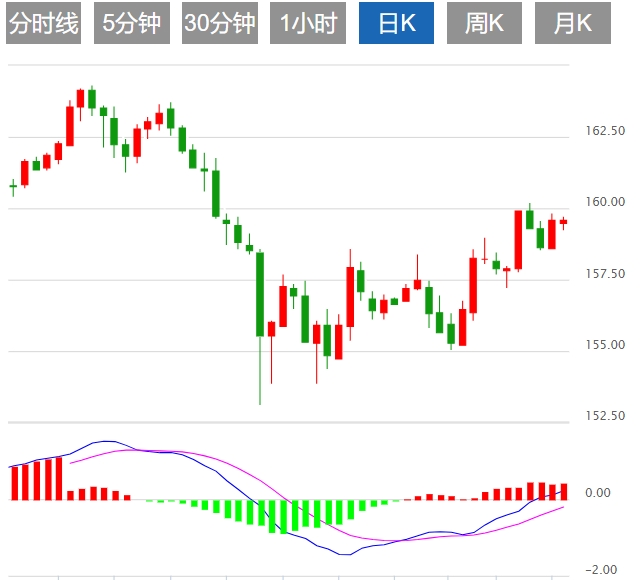Click the deepest green MACD histogram bar
642x580 pixels.
pyautogui.click(x=283, y=516)
